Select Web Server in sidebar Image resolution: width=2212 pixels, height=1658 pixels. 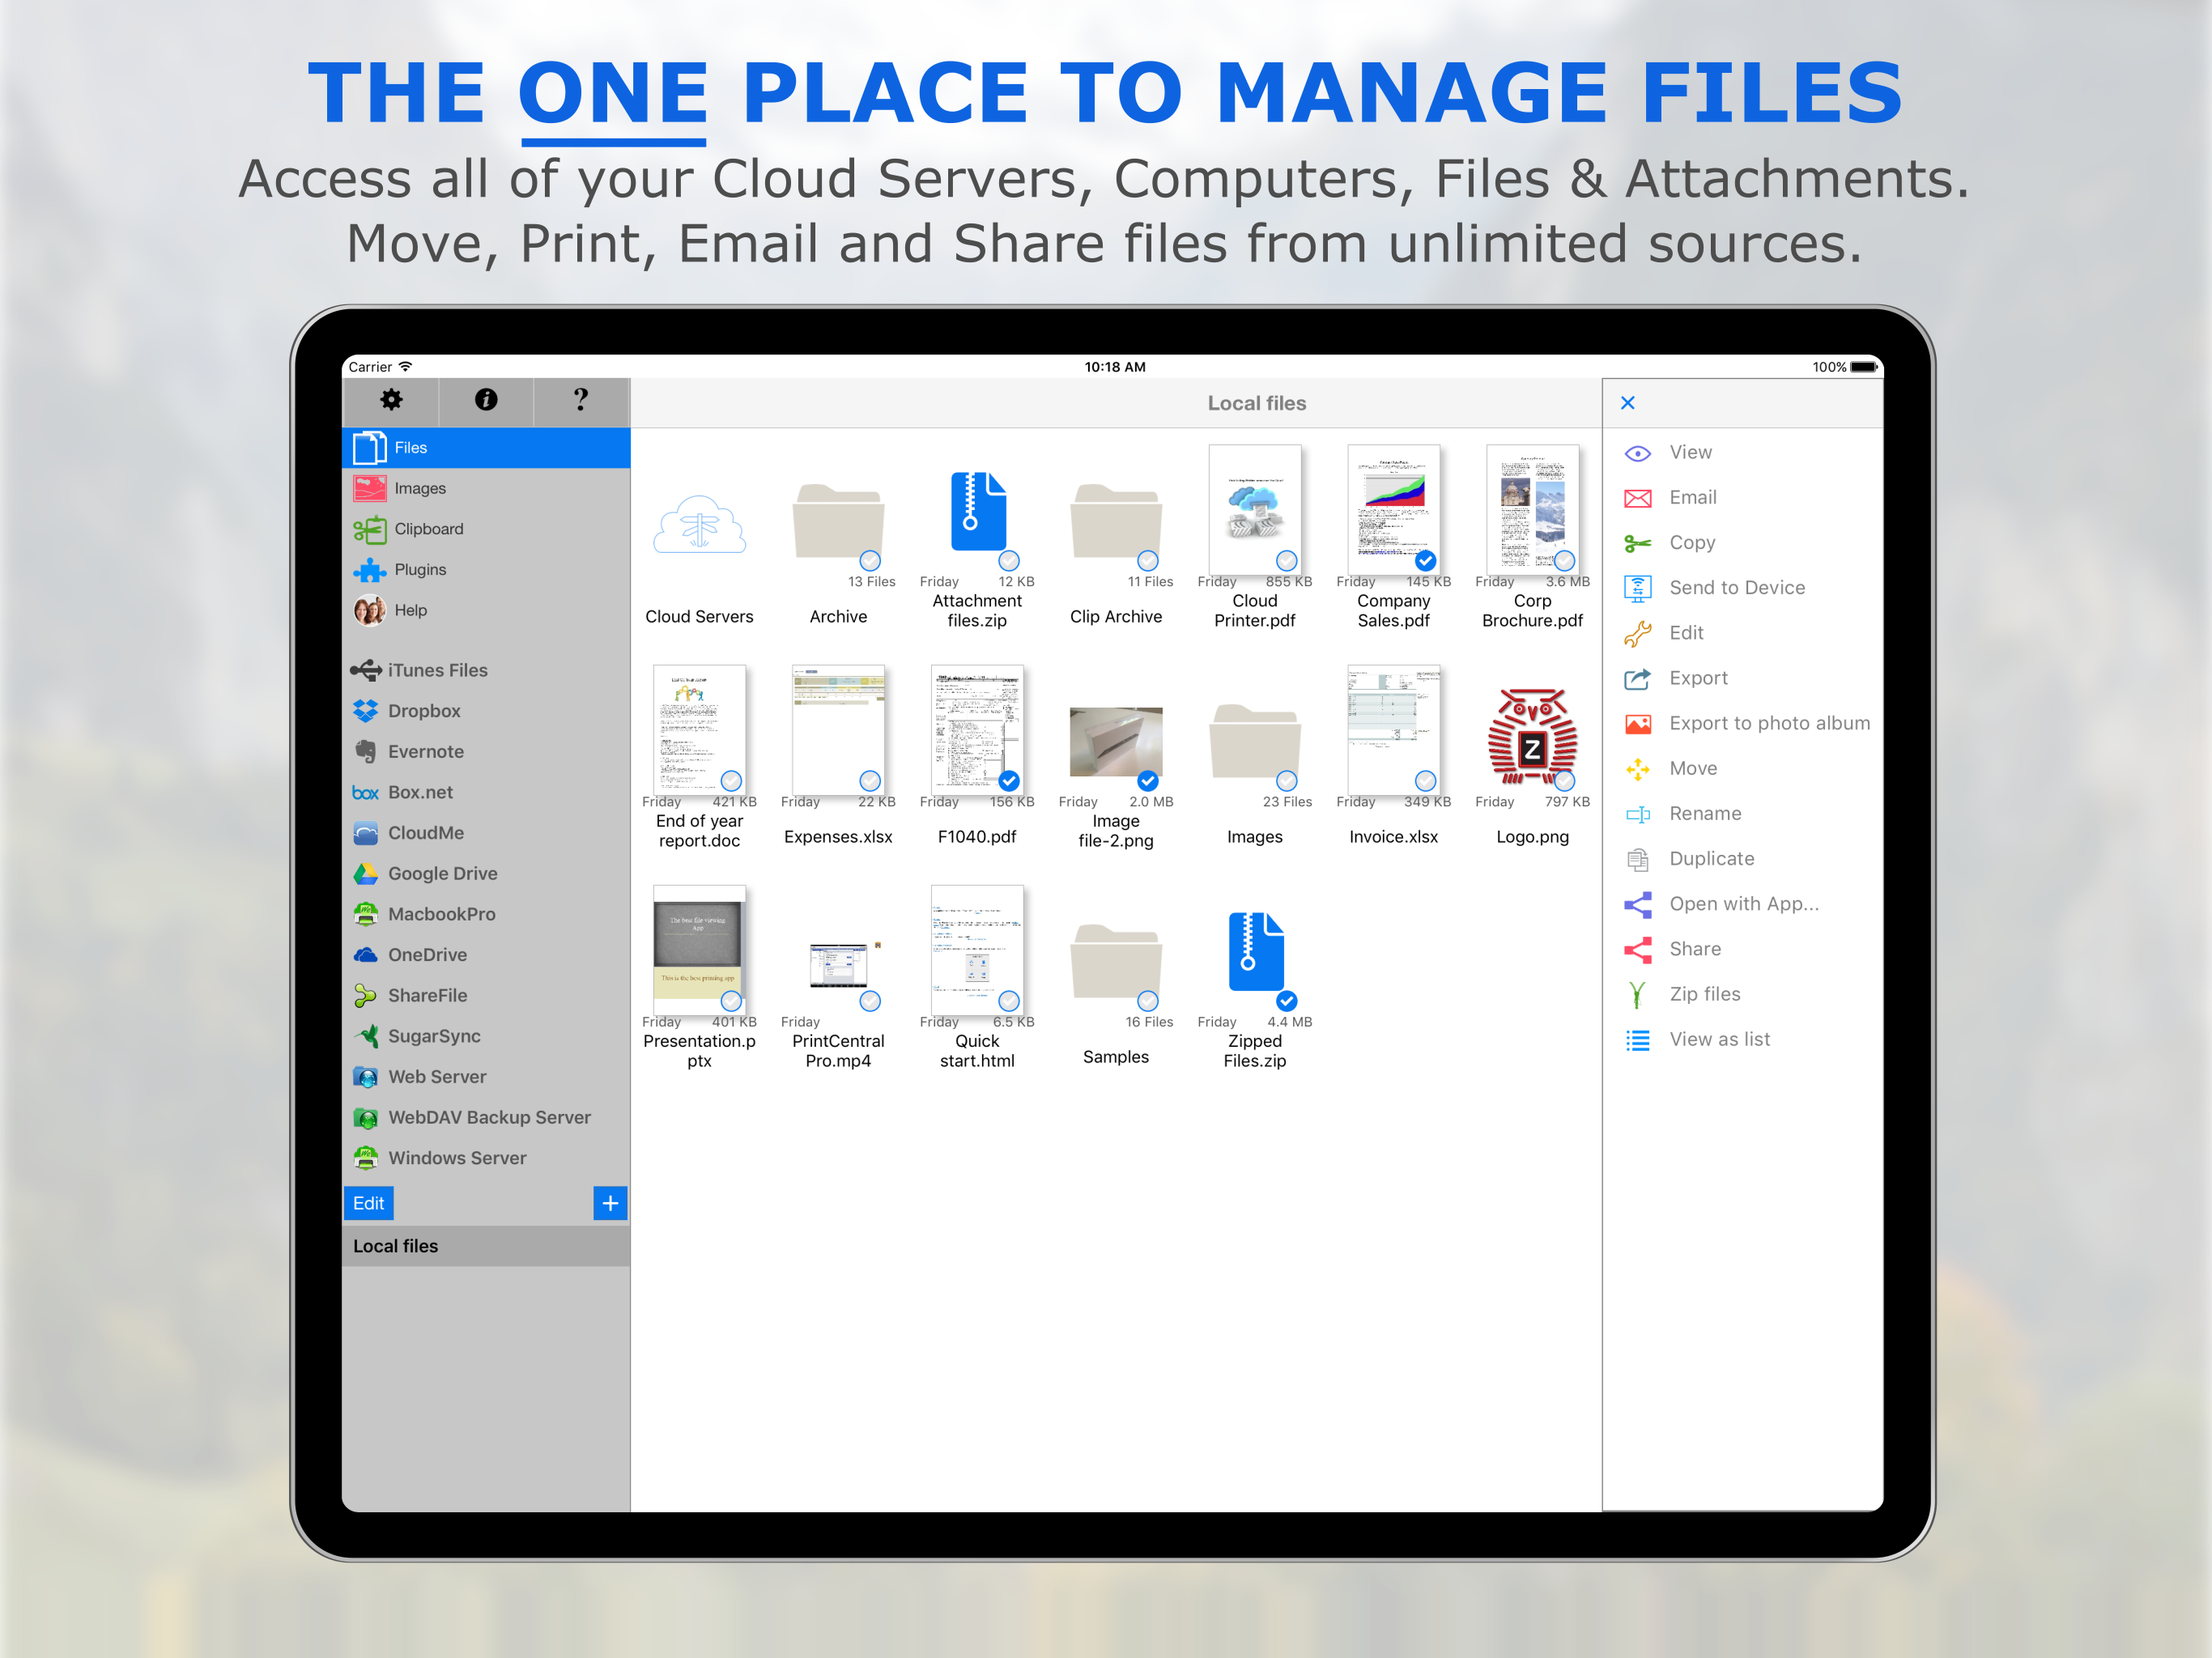486,1077
